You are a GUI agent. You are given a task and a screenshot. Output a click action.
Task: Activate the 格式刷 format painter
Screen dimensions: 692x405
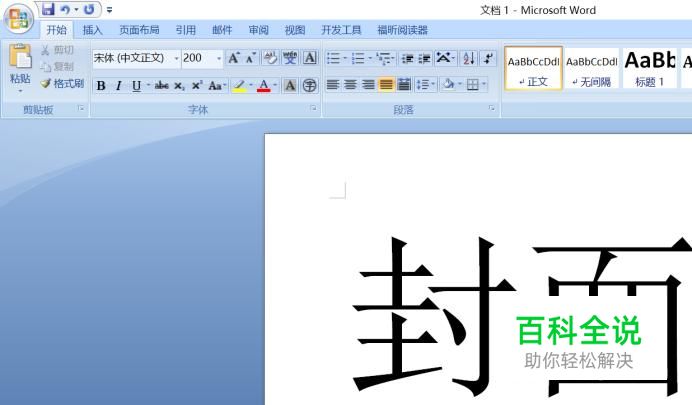62,83
